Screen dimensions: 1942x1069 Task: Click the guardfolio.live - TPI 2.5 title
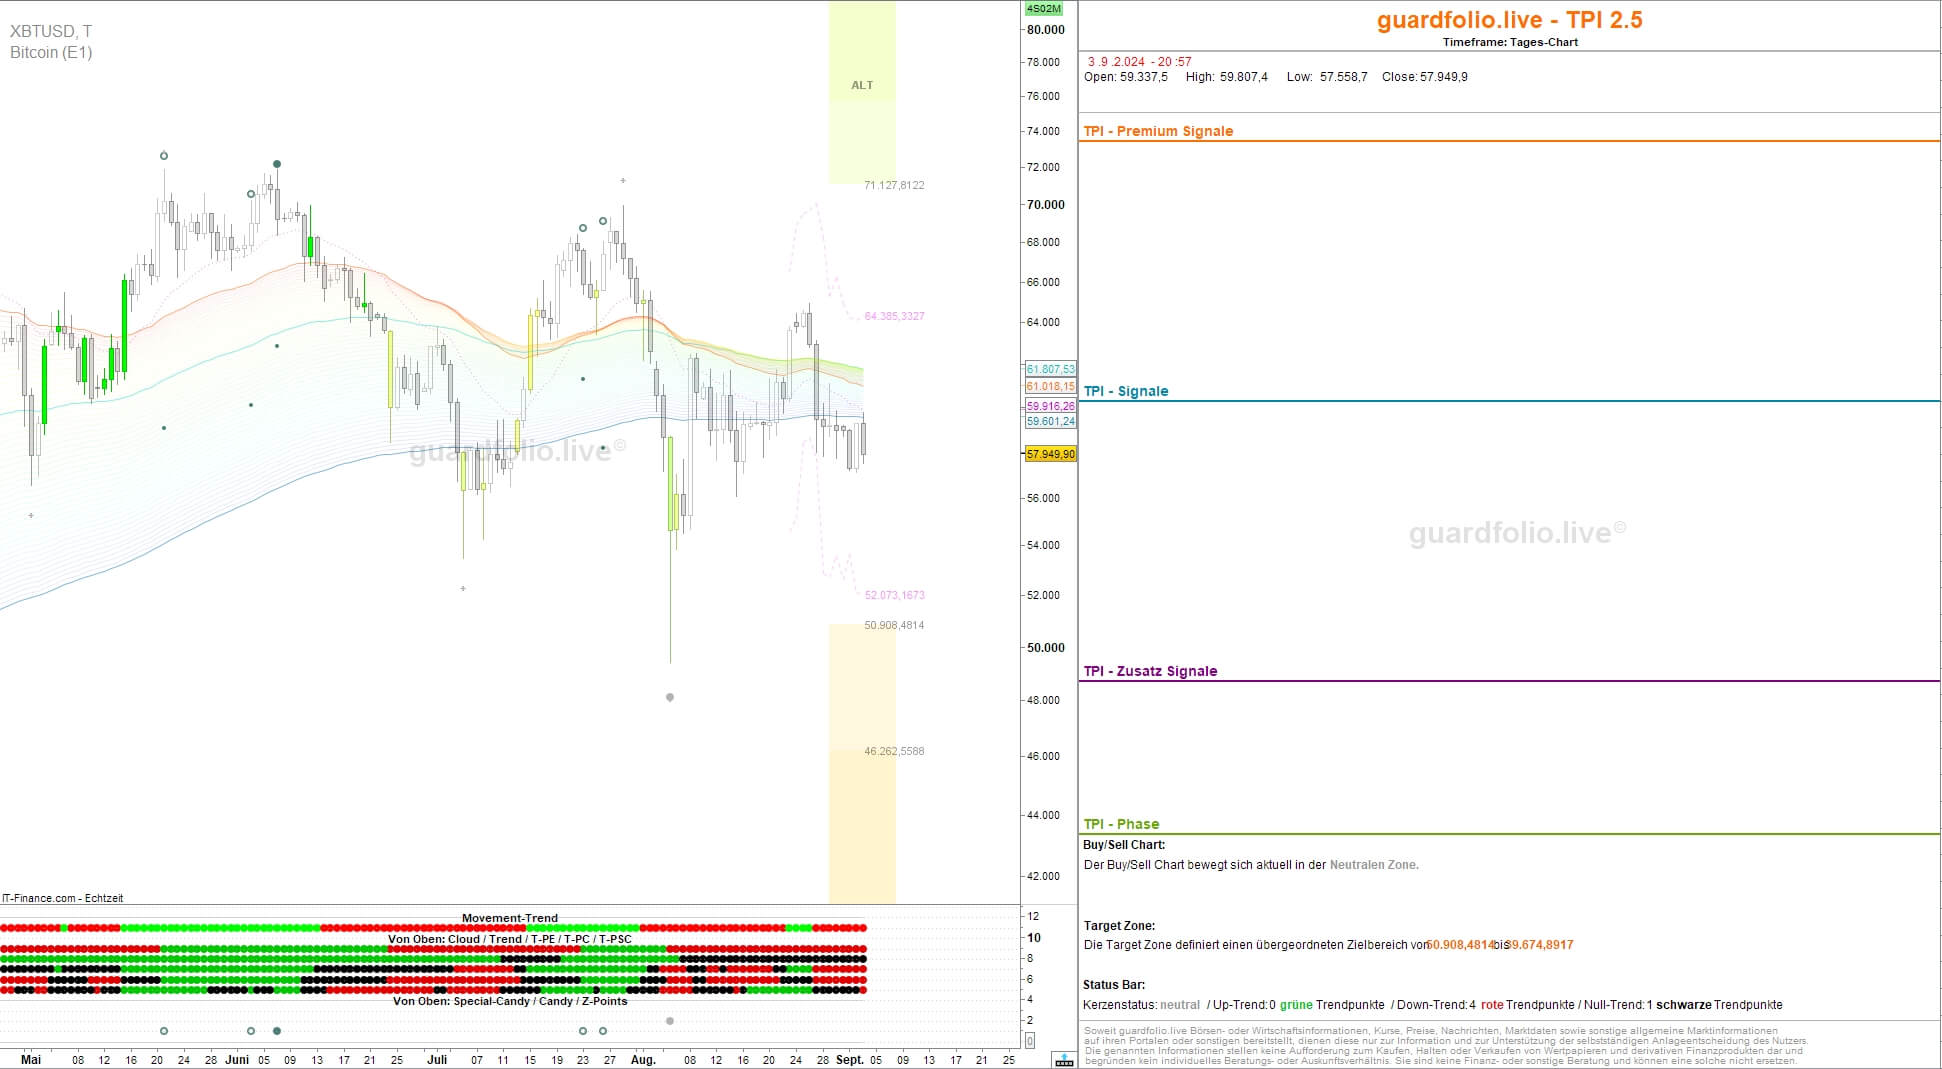coord(1510,20)
